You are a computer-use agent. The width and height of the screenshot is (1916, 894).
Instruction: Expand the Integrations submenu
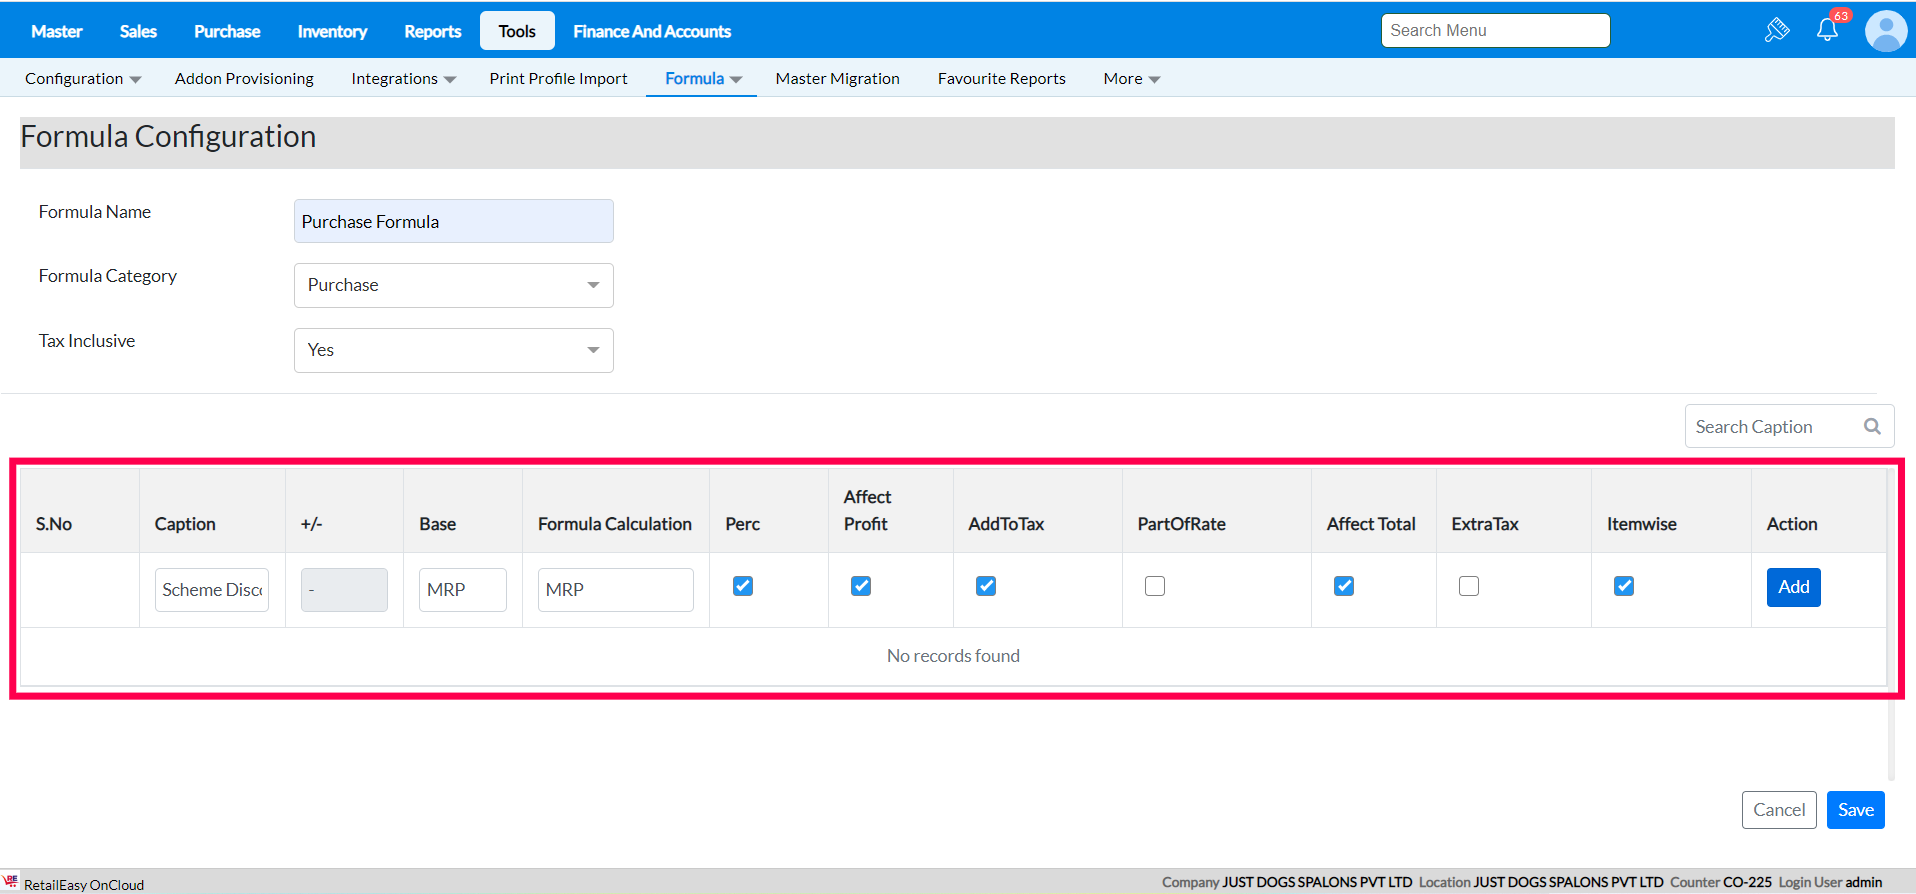[404, 78]
